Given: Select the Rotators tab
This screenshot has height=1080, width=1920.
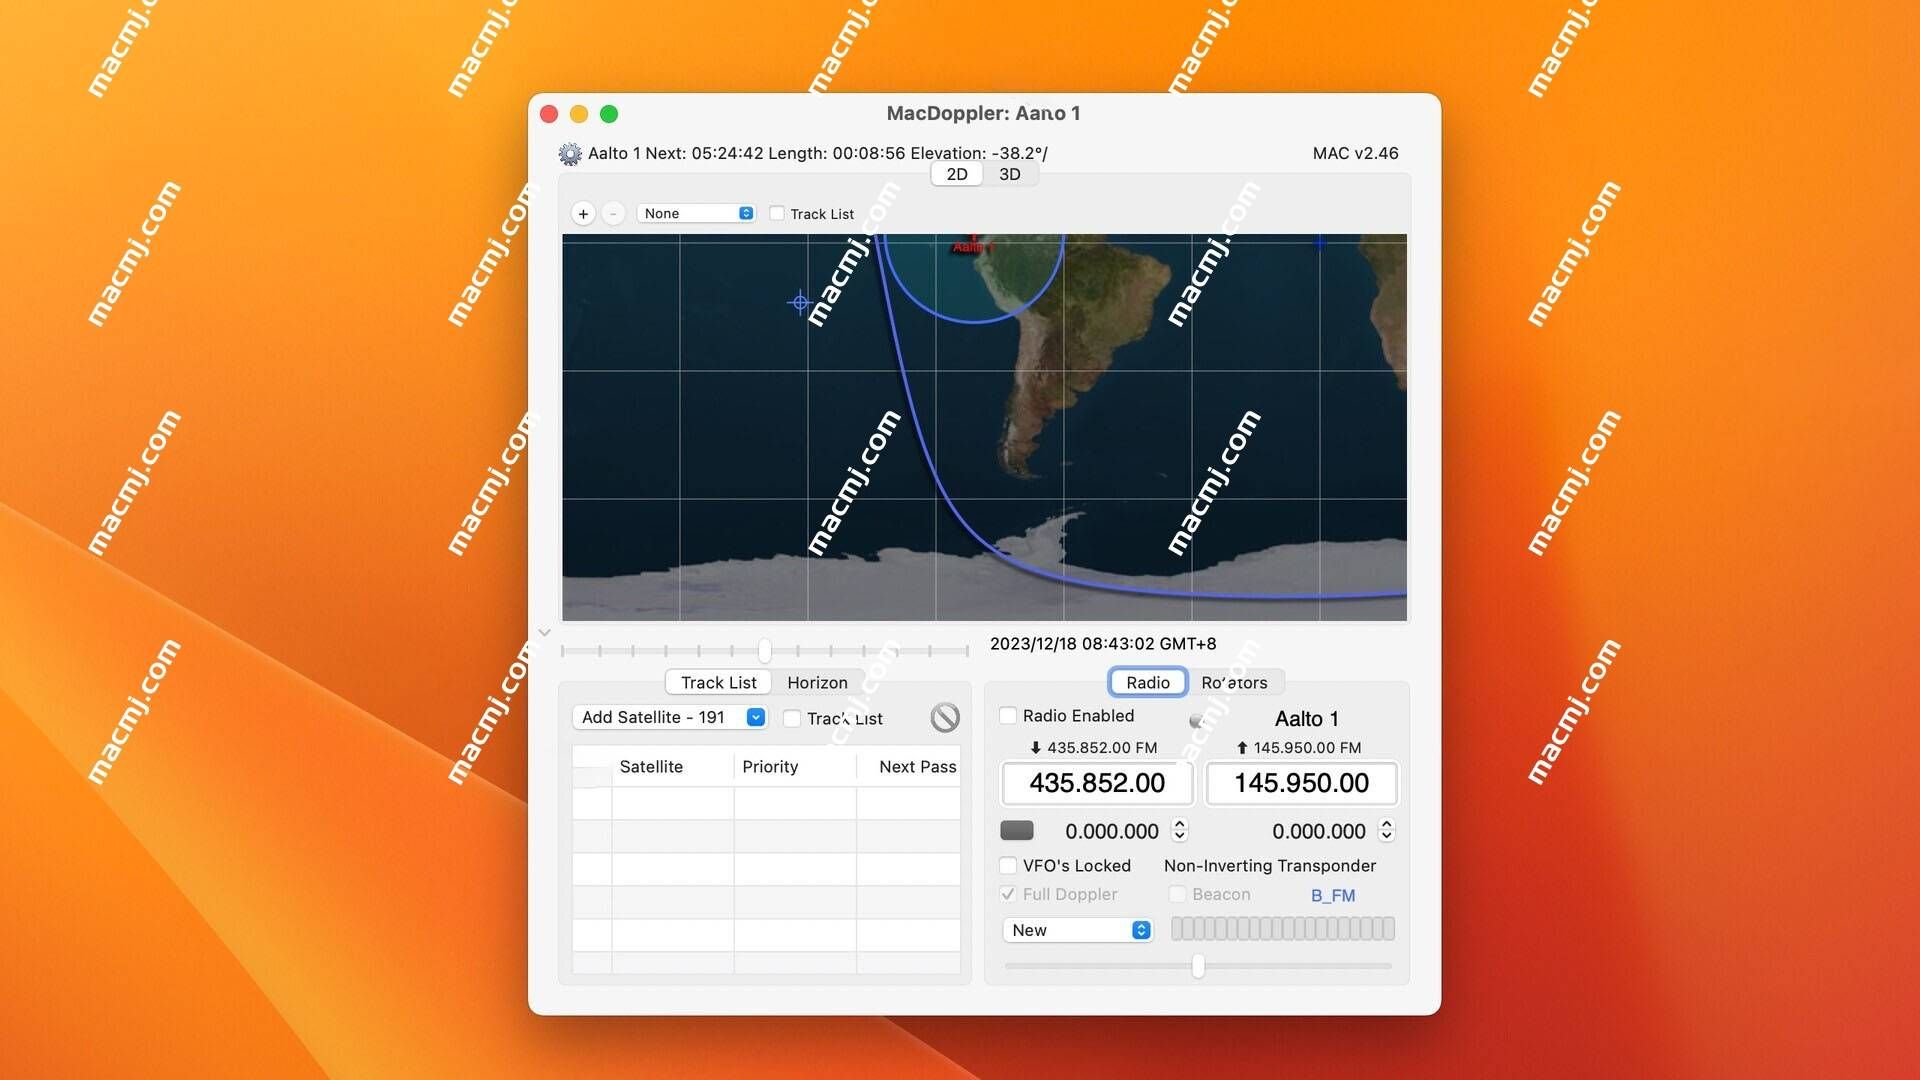Looking at the screenshot, I should pyautogui.click(x=1234, y=682).
